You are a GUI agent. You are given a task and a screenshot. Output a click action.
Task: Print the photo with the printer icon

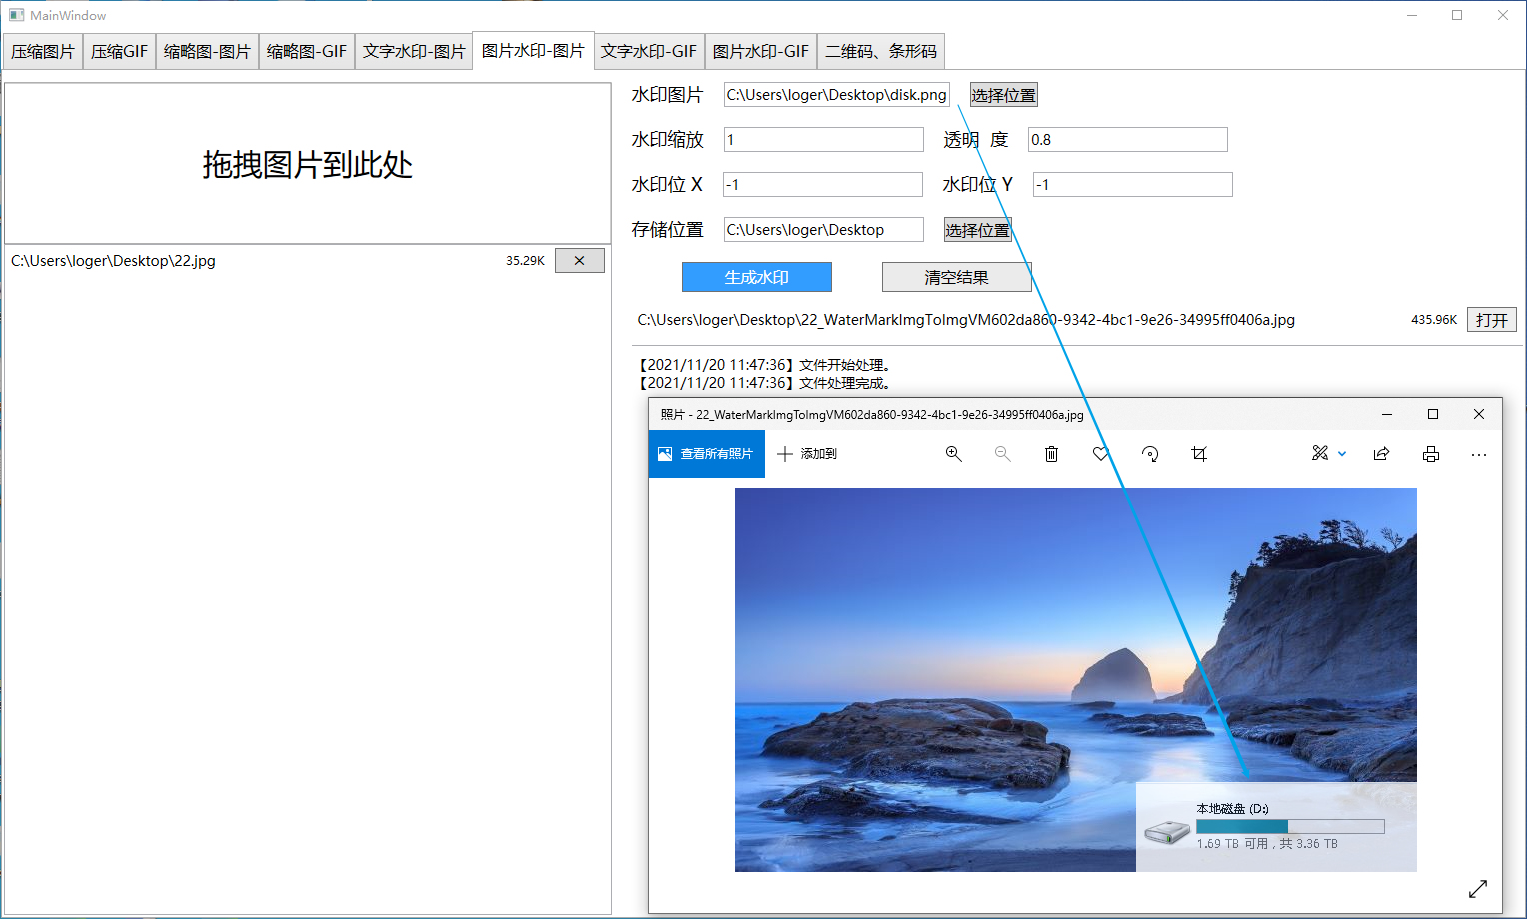1431,454
